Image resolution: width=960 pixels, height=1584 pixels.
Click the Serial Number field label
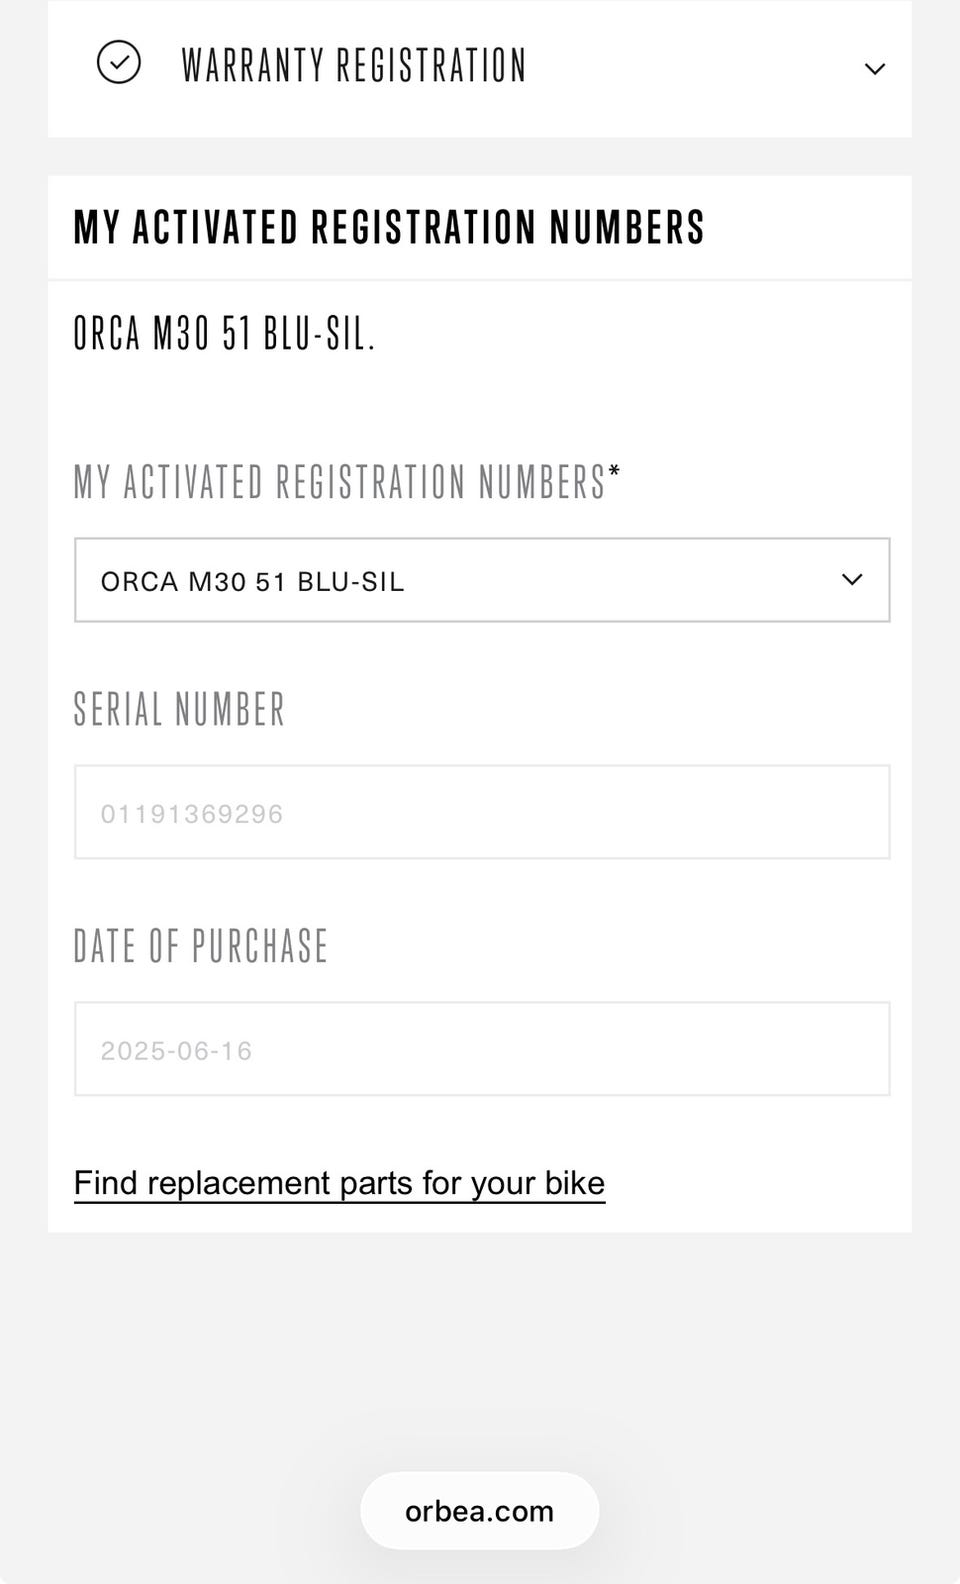(179, 709)
